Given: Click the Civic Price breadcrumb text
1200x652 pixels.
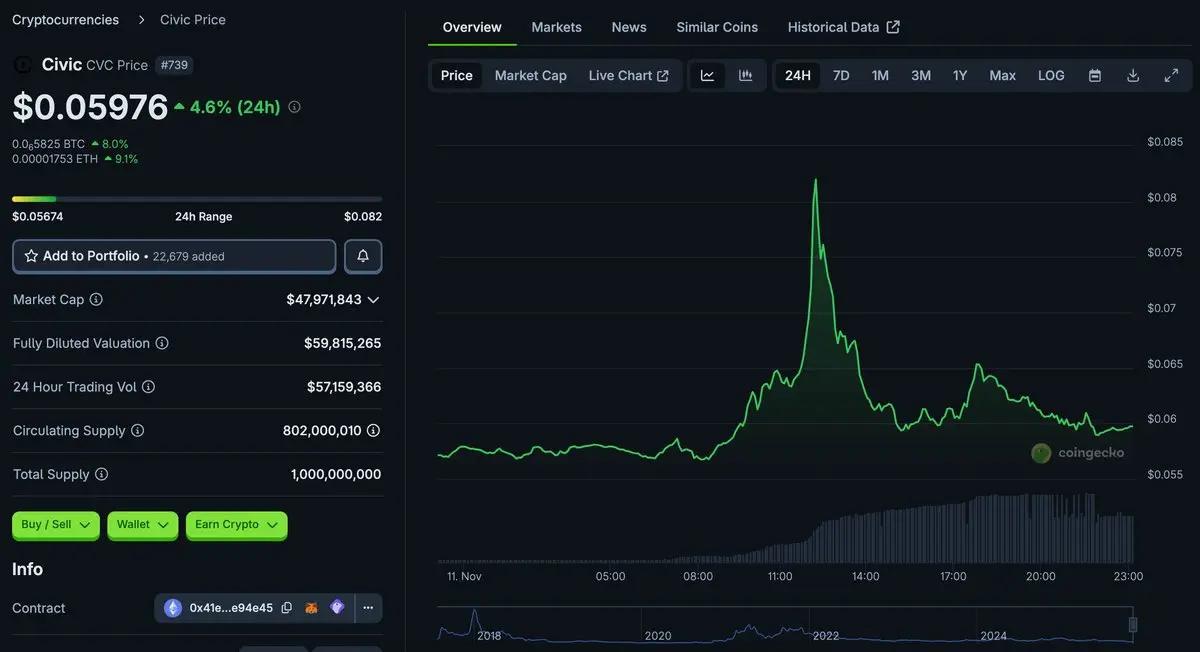Looking at the screenshot, I should pyautogui.click(x=193, y=20).
